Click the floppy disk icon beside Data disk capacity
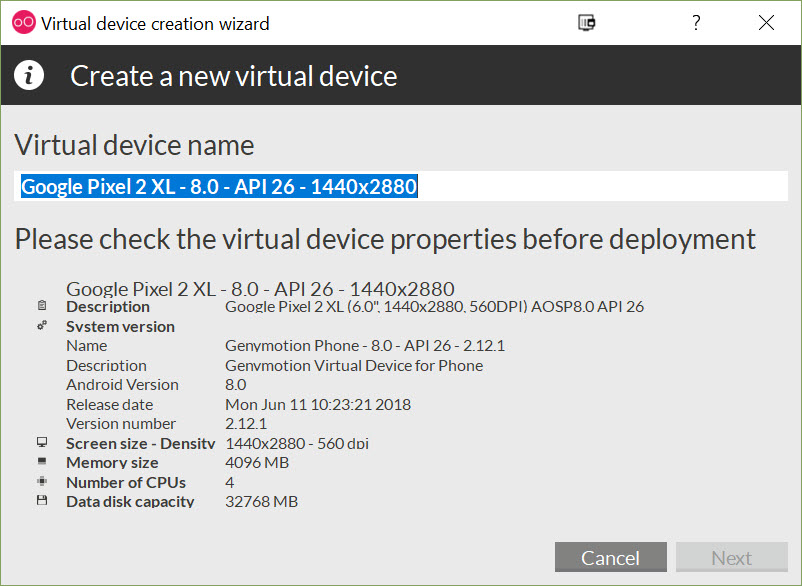The image size is (802, 586). pos(42,501)
